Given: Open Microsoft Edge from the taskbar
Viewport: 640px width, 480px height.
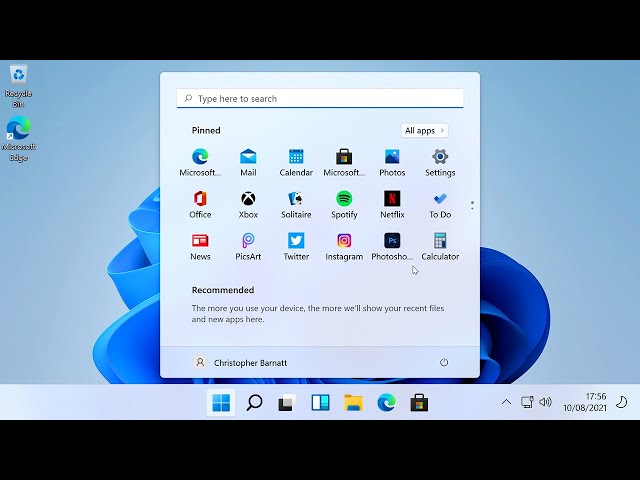Looking at the screenshot, I should pyautogui.click(x=387, y=403).
